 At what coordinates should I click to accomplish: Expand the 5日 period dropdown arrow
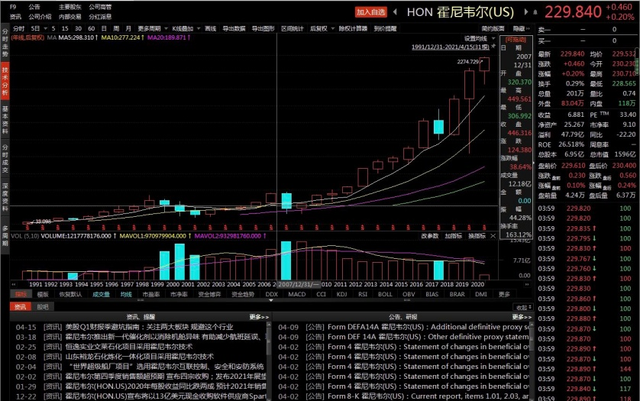[45, 29]
